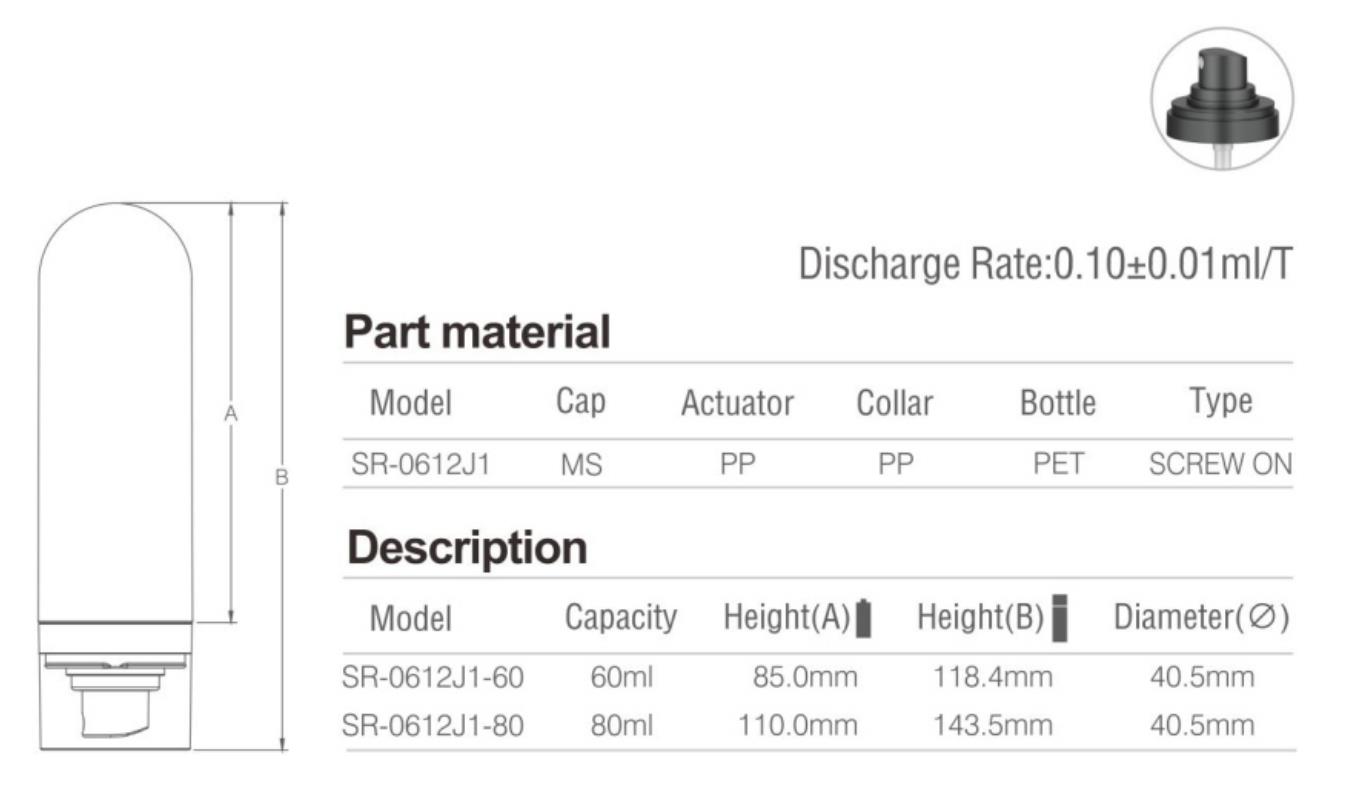Click the PET bottle material cell
This screenshot has width=1366, height=809.
tap(1058, 464)
